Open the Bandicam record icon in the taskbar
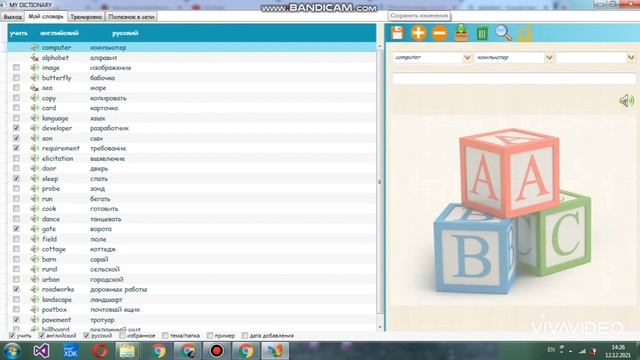640x360 pixels. 217,351
